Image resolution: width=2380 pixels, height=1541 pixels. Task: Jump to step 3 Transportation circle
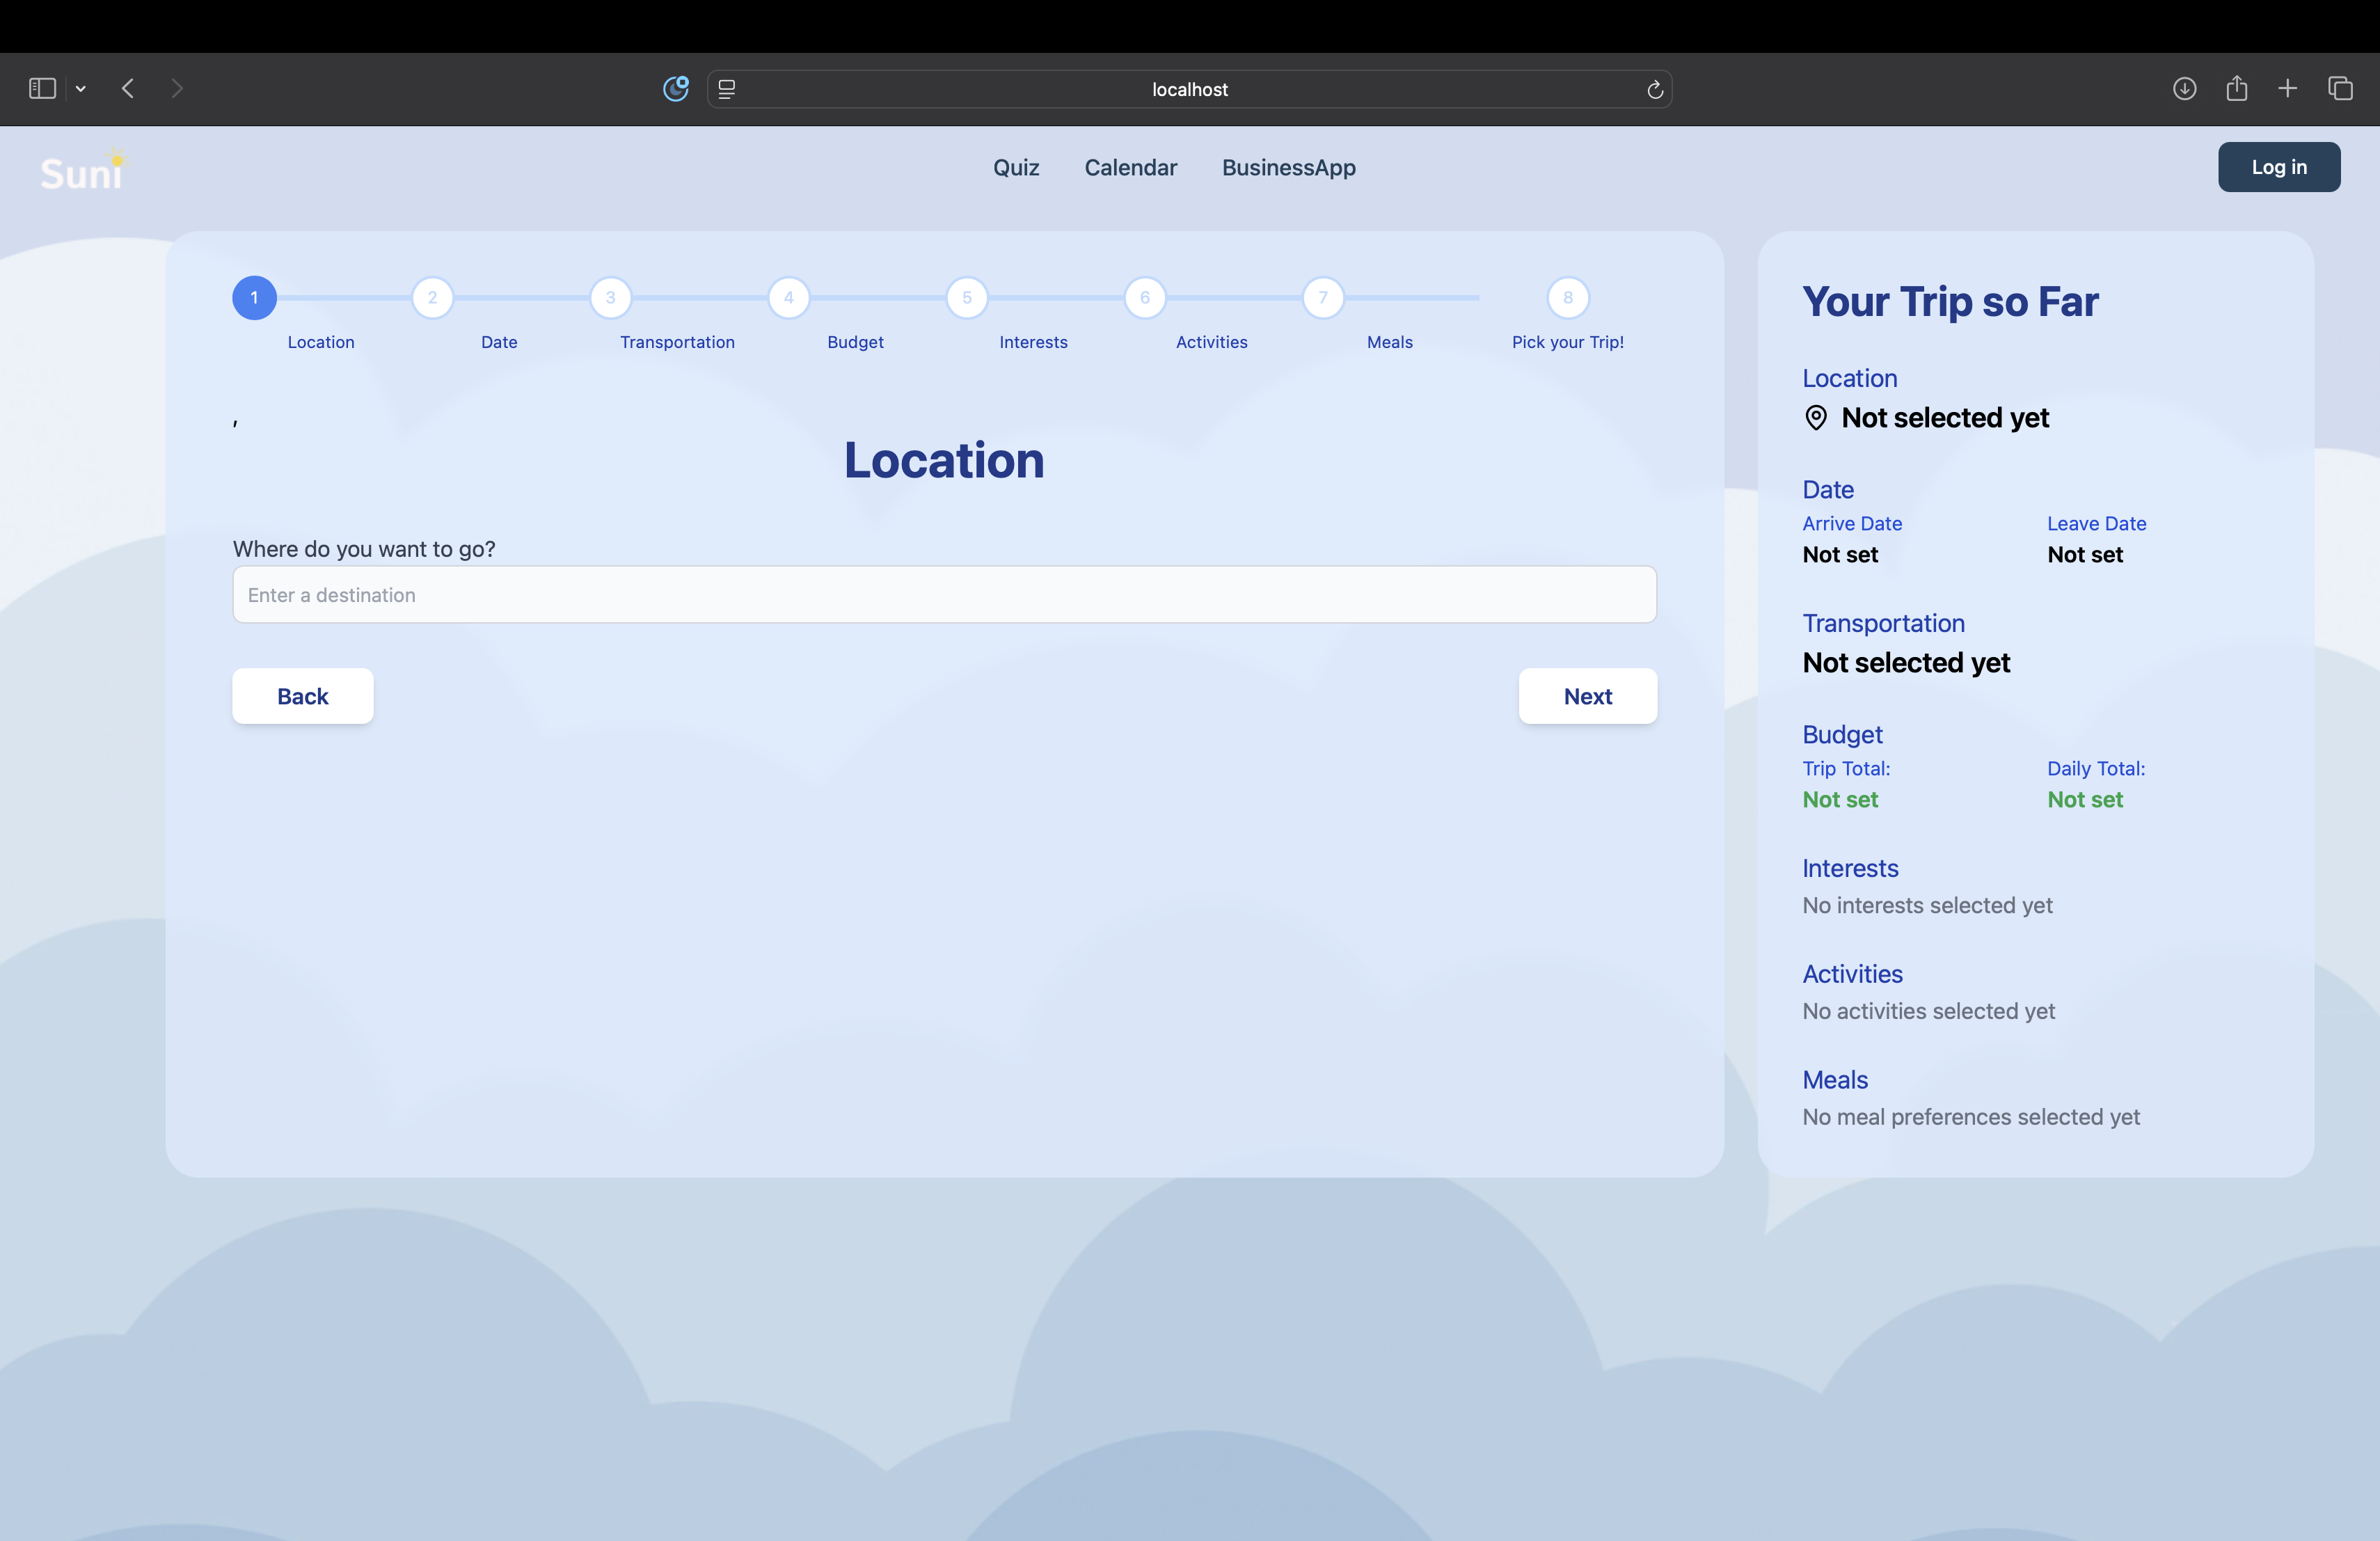coord(610,298)
